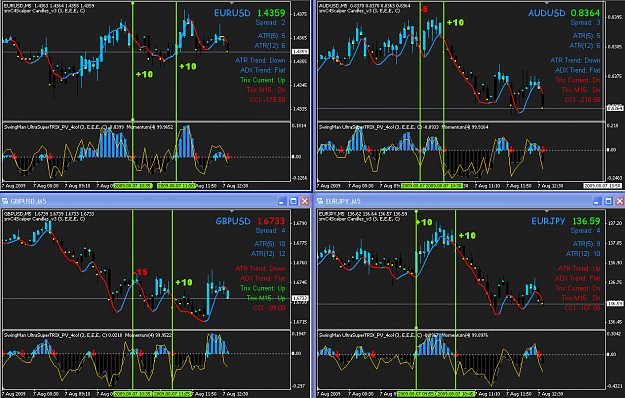The width and height of the screenshot is (625, 398).
Task: Maximize the GBPUSD,M5 chart window
Action: click(293, 201)
